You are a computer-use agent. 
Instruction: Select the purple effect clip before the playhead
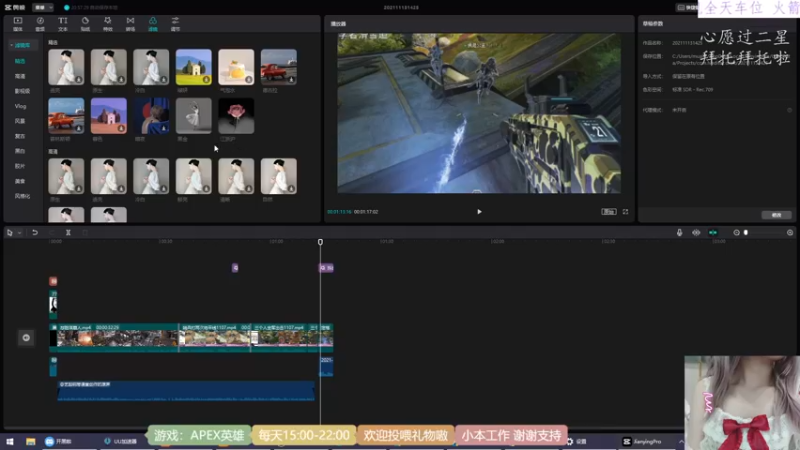coord(235,268)
